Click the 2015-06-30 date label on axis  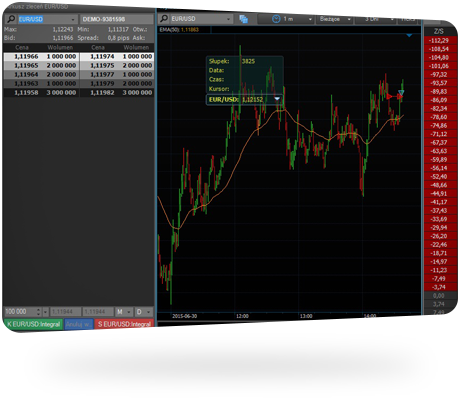(x=184, y=316)
